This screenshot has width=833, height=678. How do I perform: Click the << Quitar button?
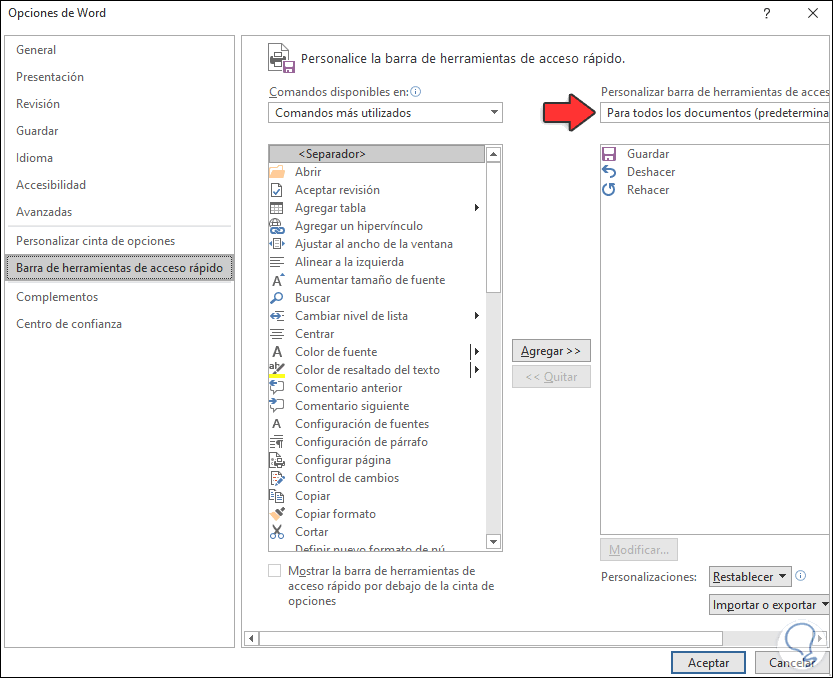(551, 377)
